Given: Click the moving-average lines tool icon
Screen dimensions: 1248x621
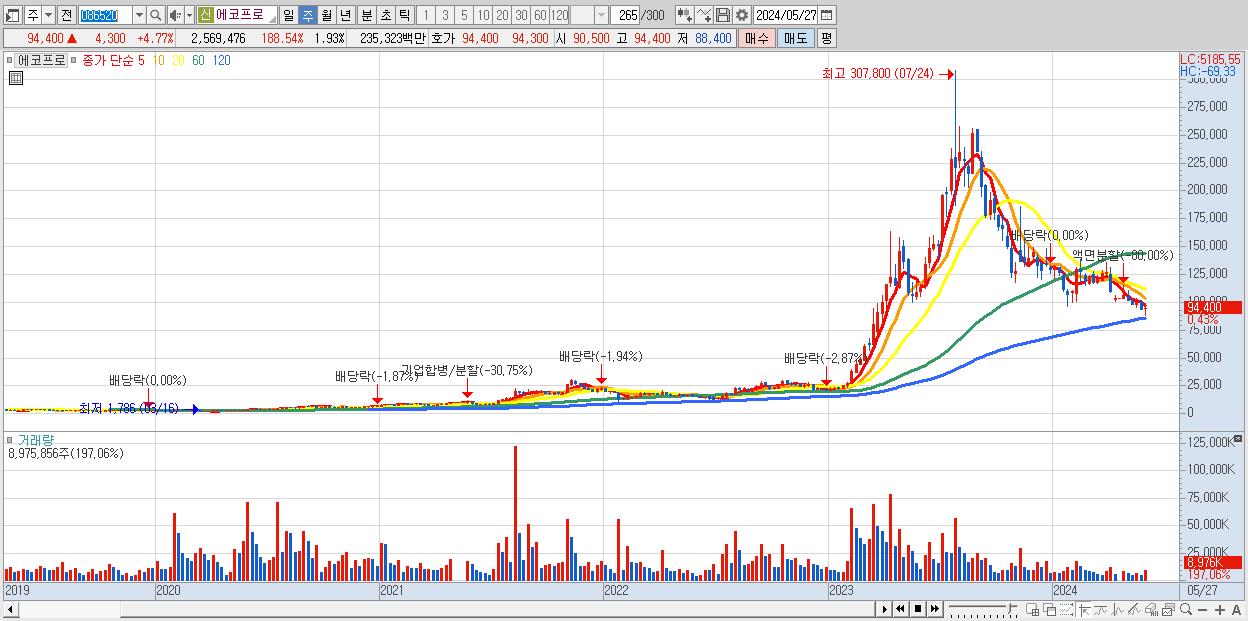Looking at the screenshot, I should pos(1100,610).
